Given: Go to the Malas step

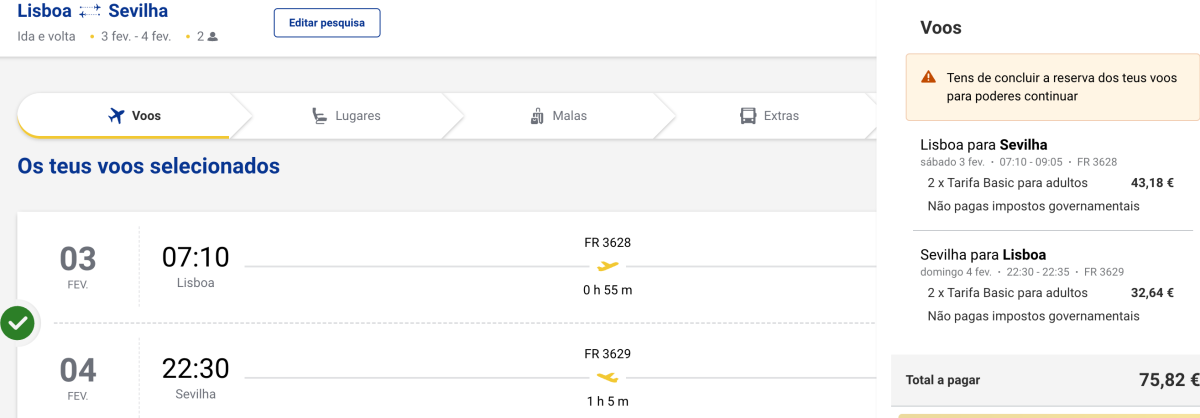Looking at the screenshot, I should (x=558, y=116).
